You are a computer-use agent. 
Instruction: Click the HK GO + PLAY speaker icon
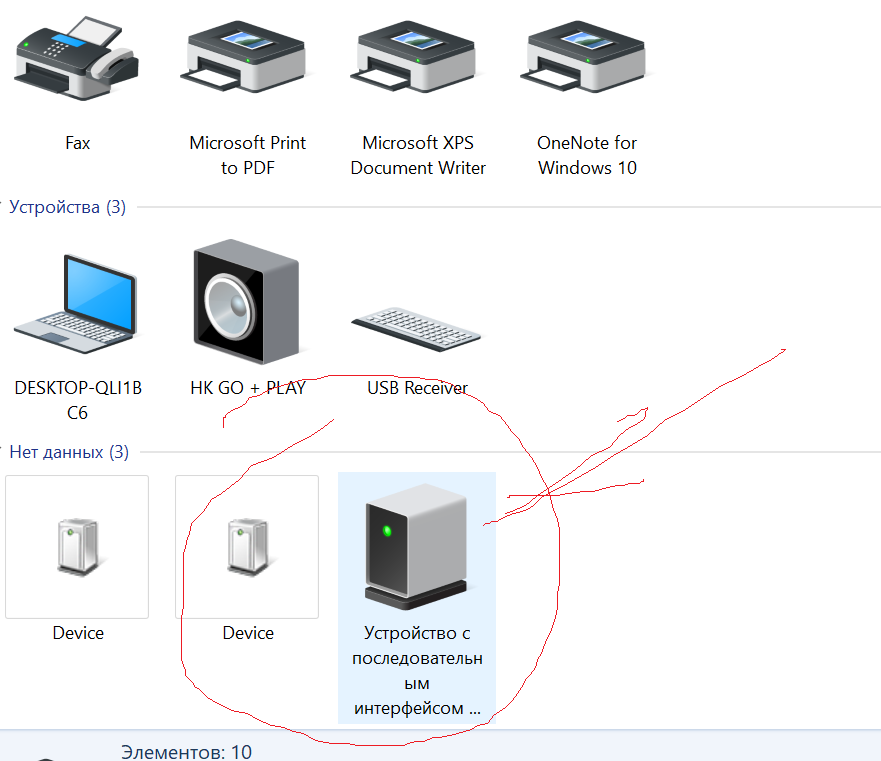(x=246, y=302)
